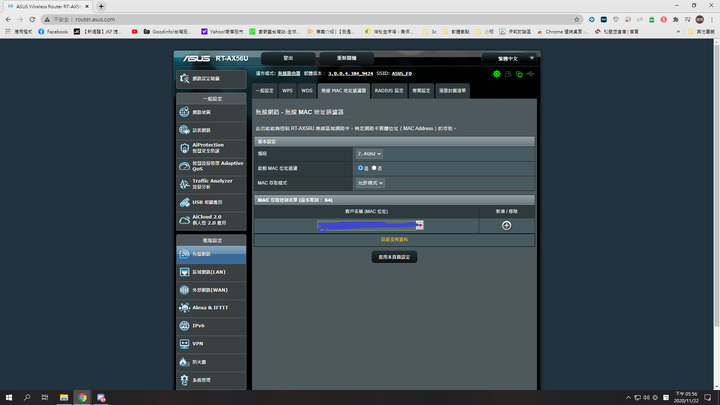Open the Guest Network sidebar item
Screen dimensions: 720x405
point(211,130)
